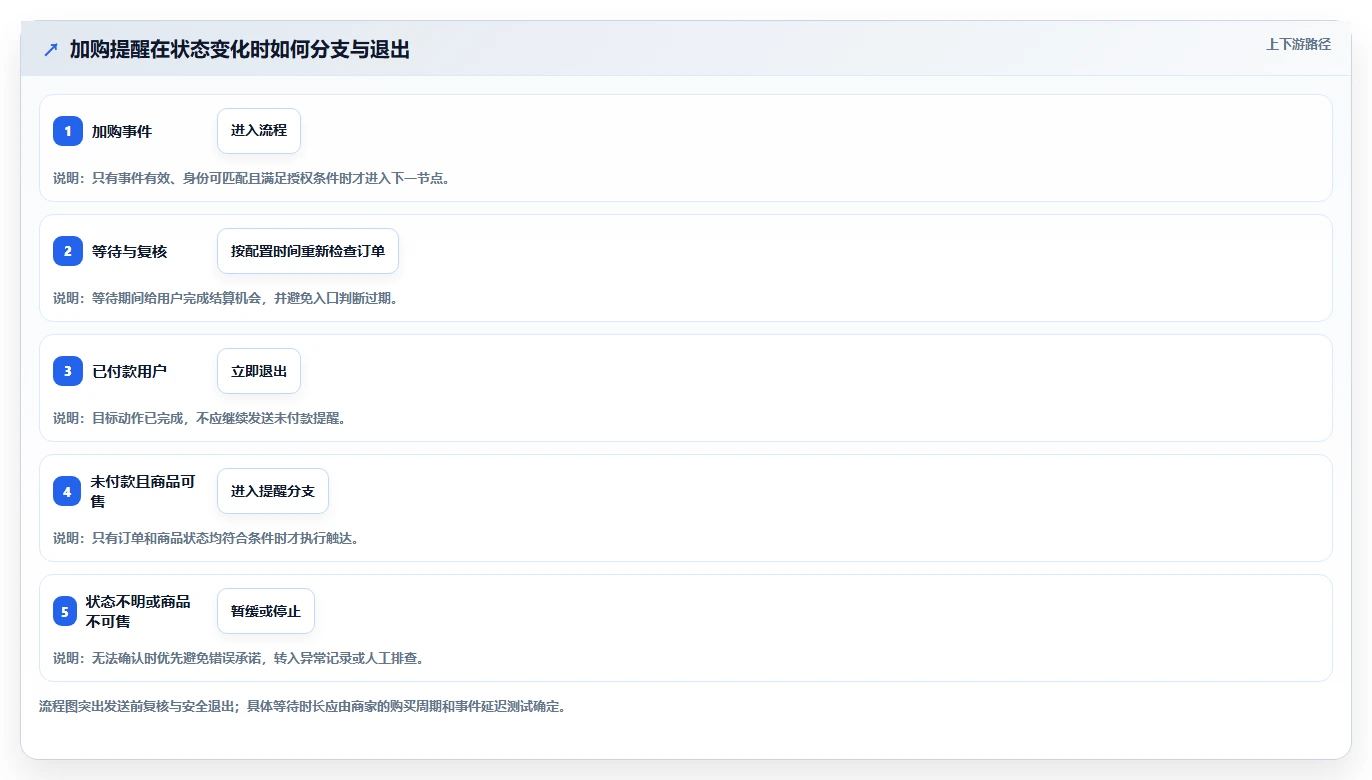Select the 未付款且商品可售 step label
1372x780 pixels.
coord(143,491)
